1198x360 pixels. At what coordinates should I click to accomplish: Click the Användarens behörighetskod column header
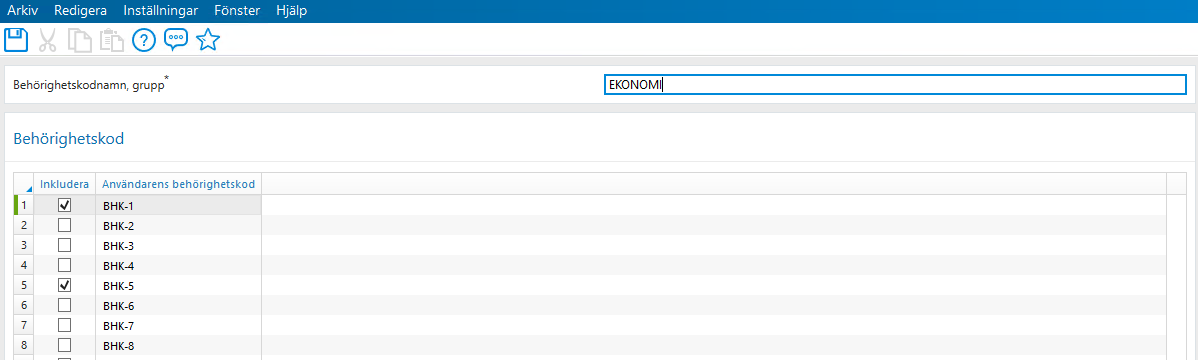point(179,184)
